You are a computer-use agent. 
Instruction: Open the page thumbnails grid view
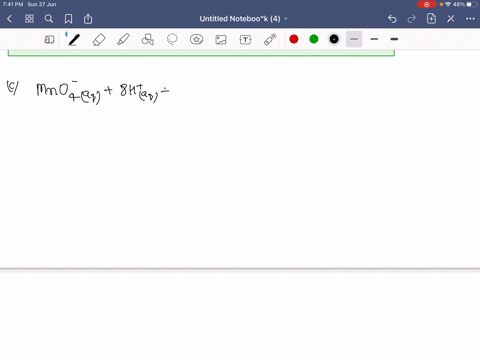click(29, 19)
